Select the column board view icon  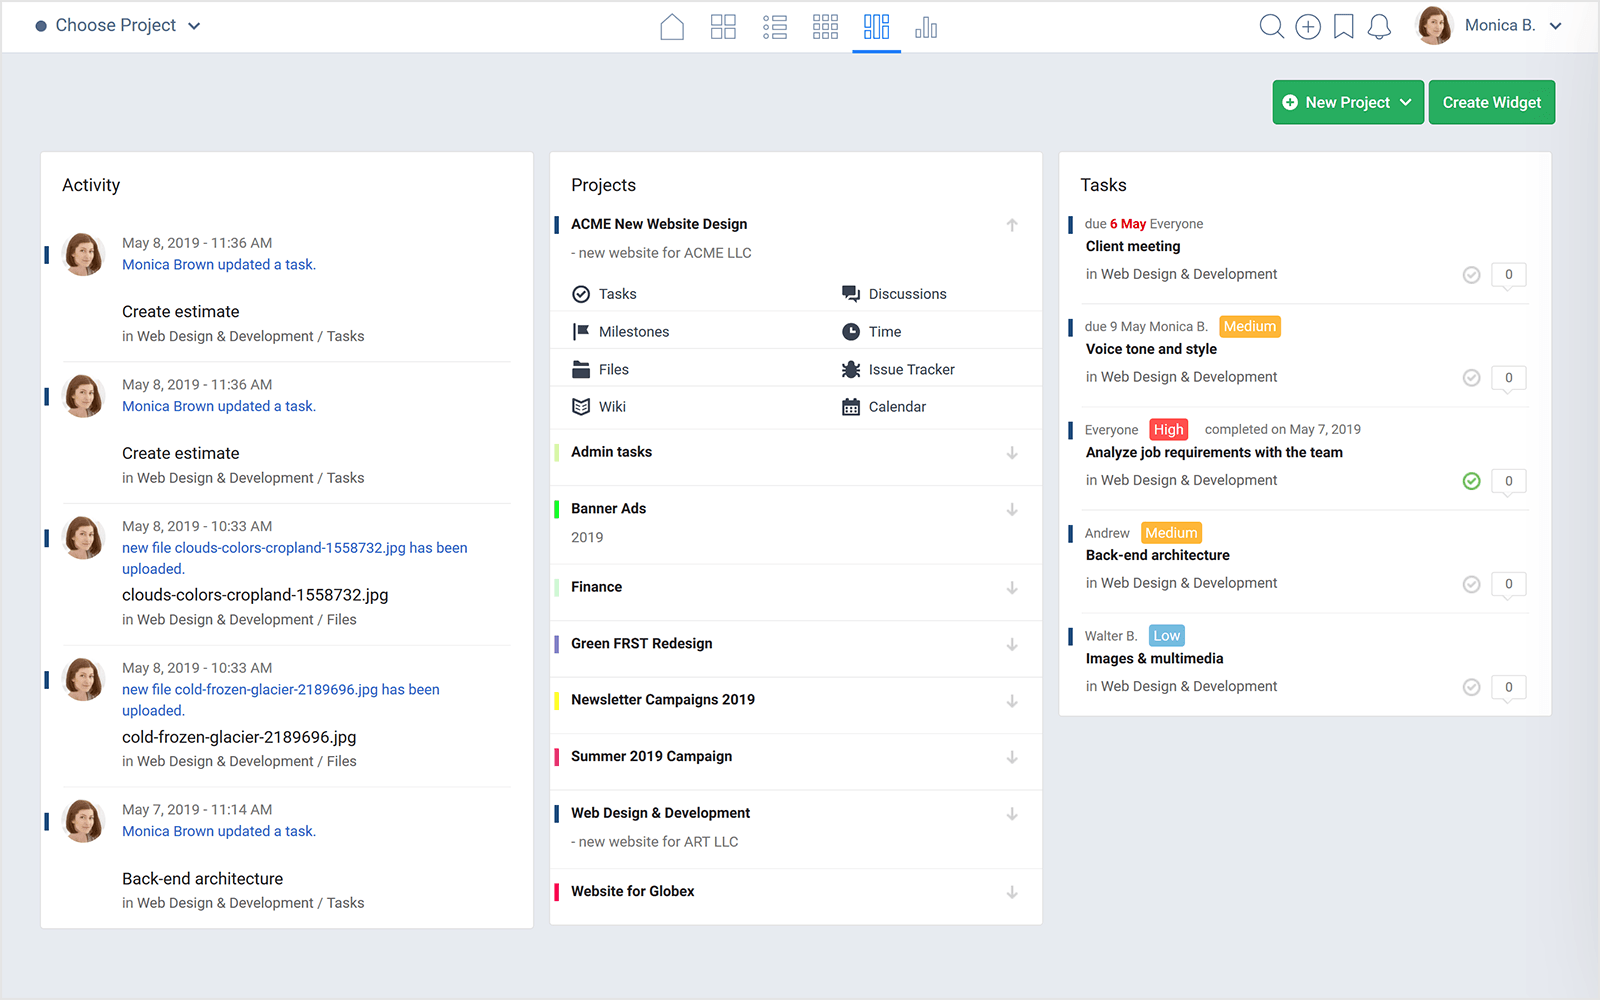point(876,27)
